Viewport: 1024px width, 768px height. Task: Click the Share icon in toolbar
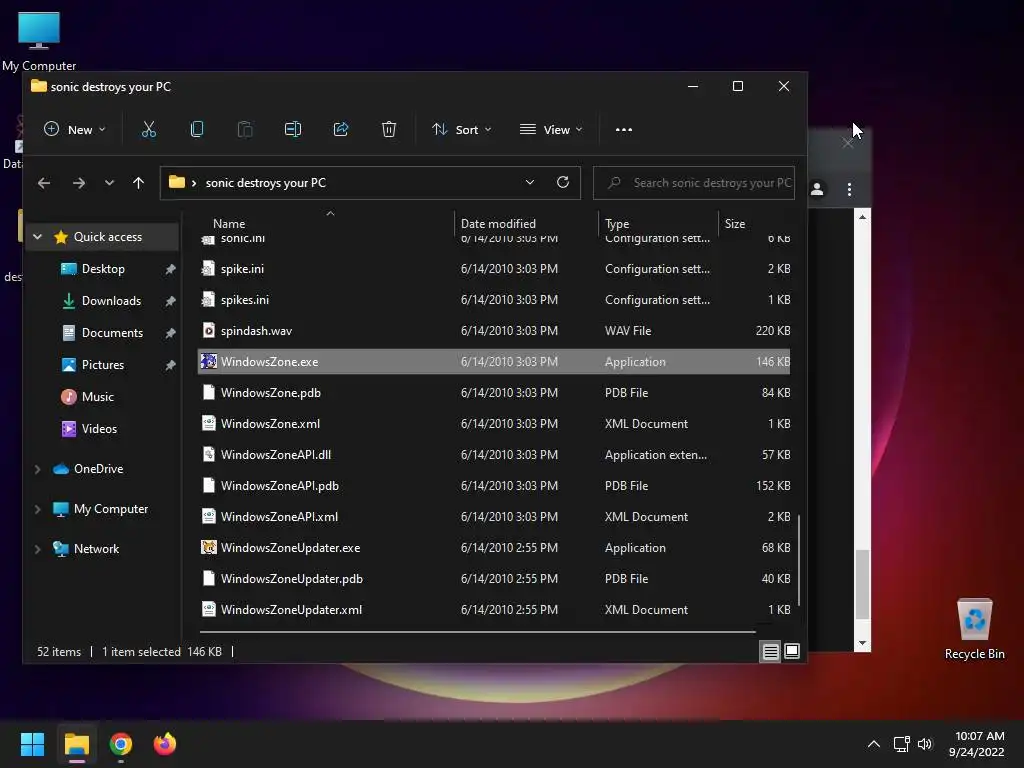[341, 129]
